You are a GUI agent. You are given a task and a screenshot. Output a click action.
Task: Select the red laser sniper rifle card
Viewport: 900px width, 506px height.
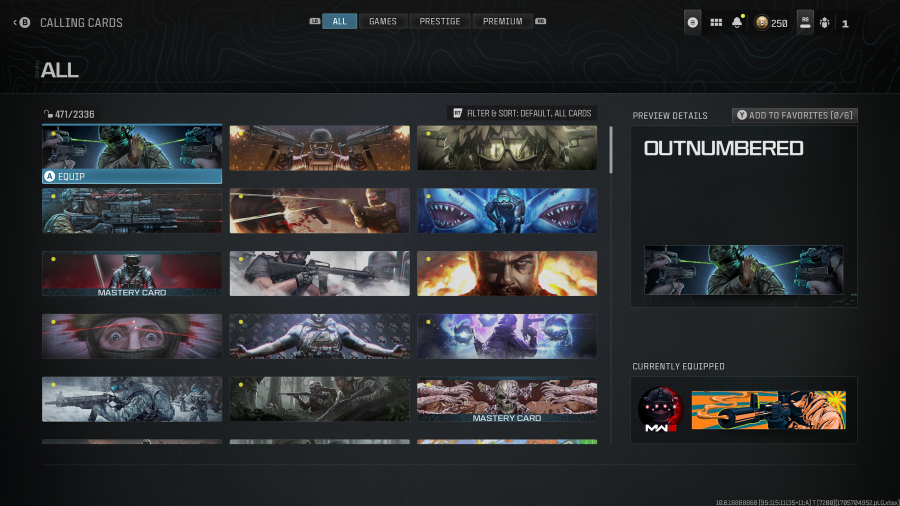[x=132, y=211]
